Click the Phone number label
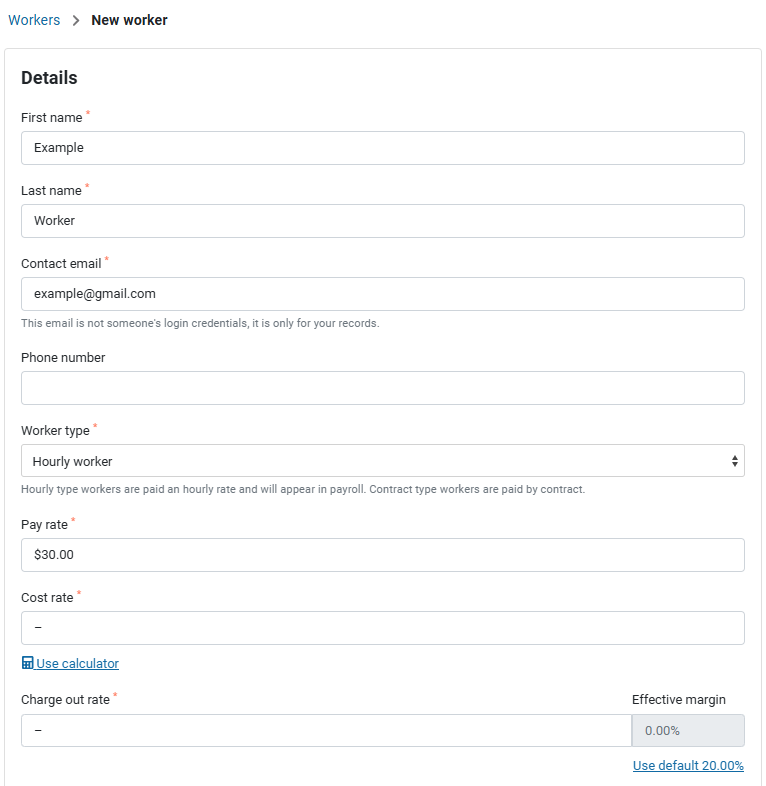Image resolution: width=766 pixels, height=786 pixels. point(63,358)
